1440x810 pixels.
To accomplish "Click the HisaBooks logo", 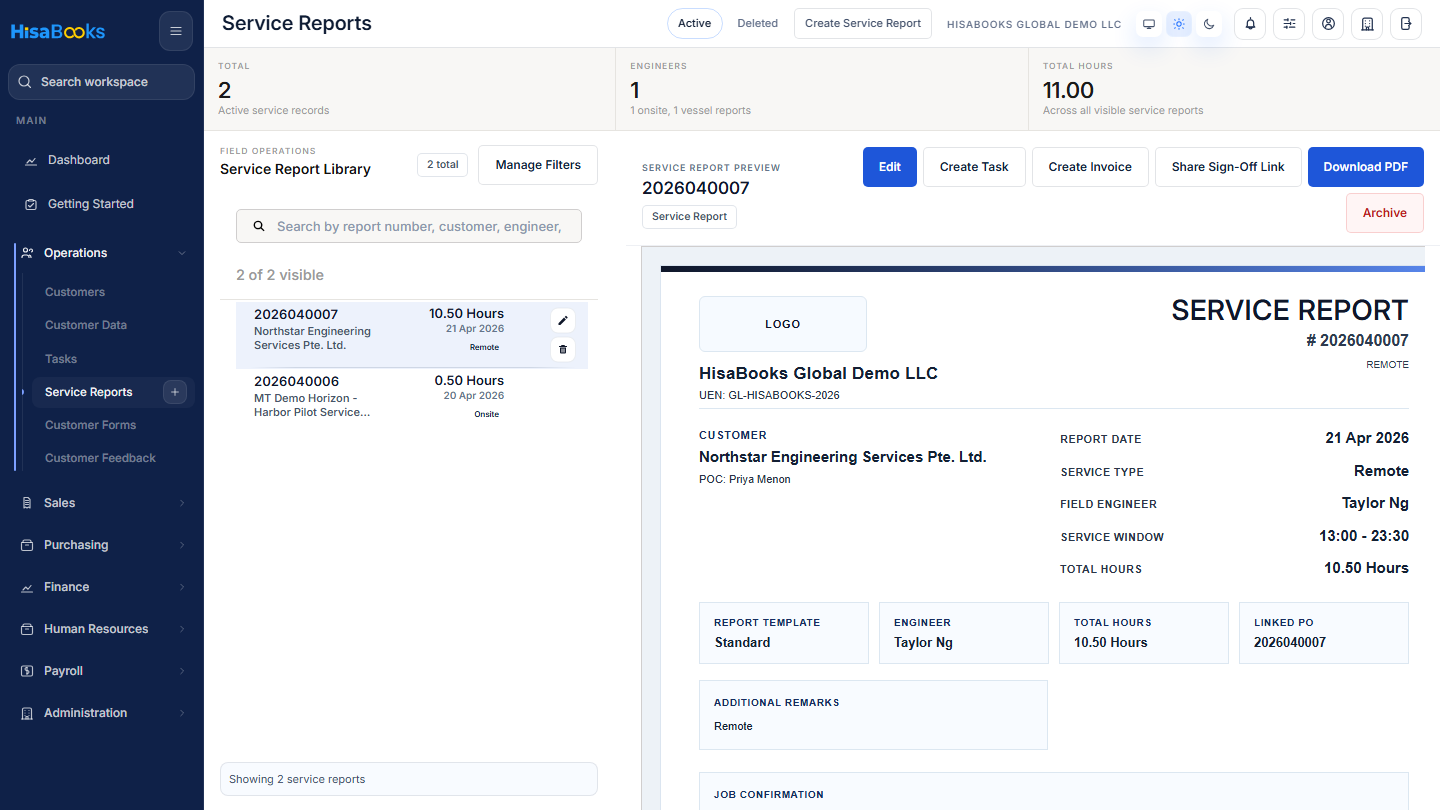I will 58,31.
